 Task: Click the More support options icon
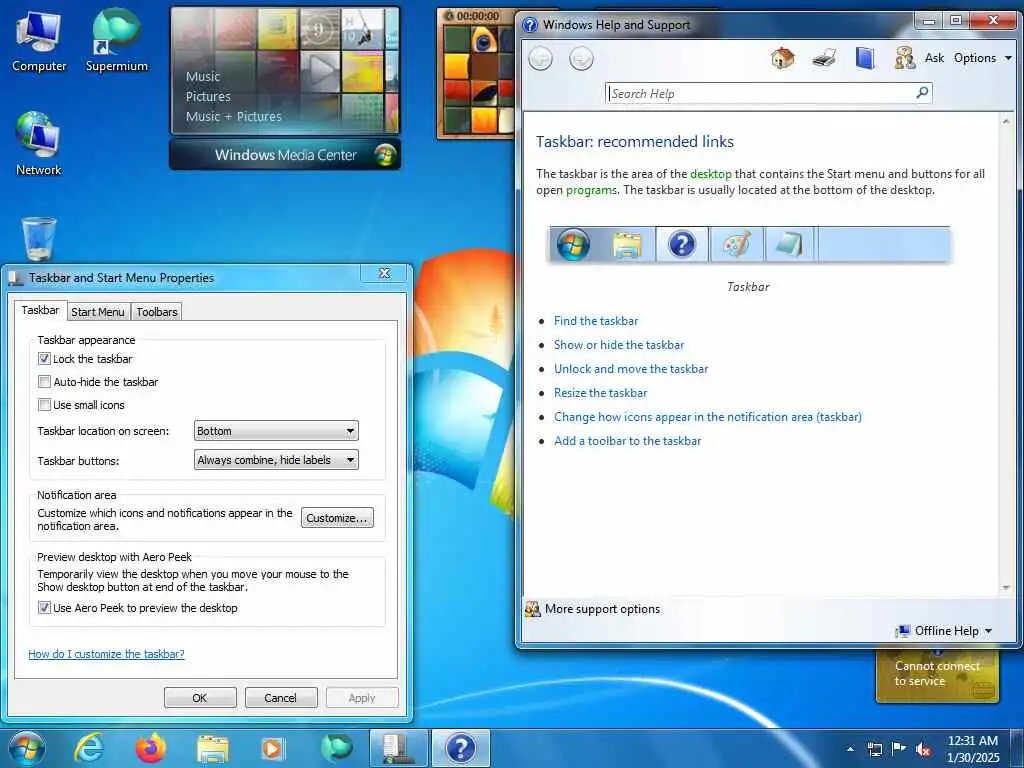[x=532, y=609]
